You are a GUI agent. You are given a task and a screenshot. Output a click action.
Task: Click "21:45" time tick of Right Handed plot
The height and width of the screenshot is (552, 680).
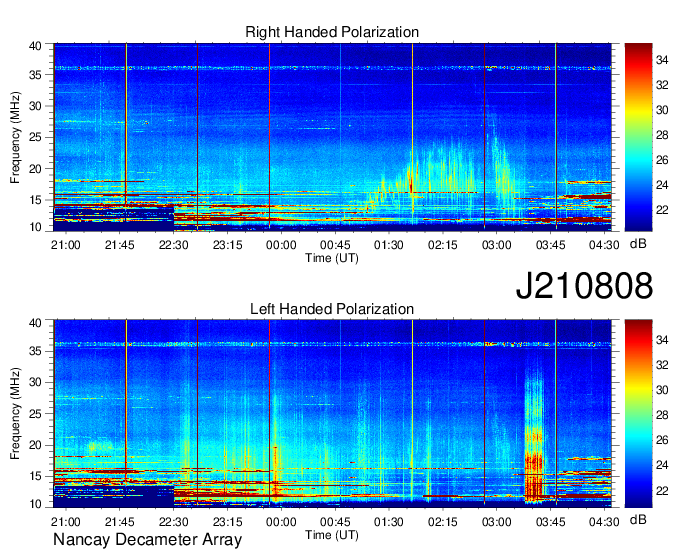point(120,245)
